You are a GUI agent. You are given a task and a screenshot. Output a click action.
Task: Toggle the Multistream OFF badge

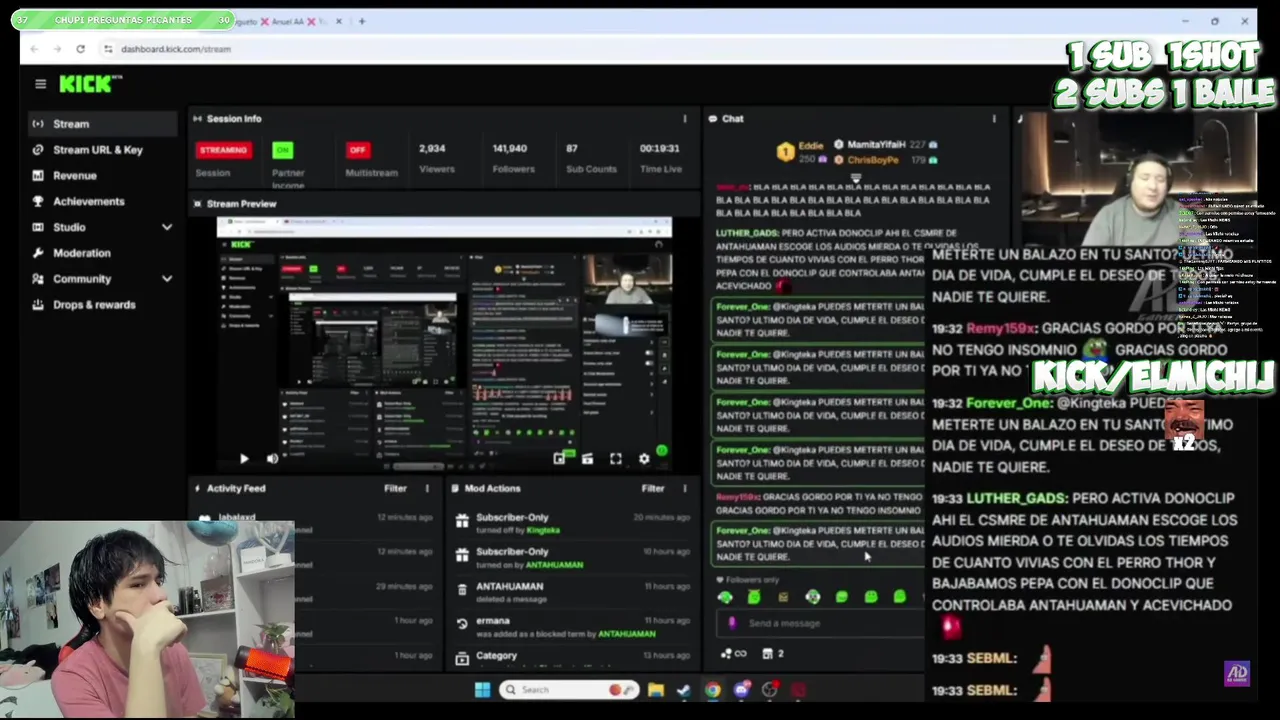(x=358, y=150)
